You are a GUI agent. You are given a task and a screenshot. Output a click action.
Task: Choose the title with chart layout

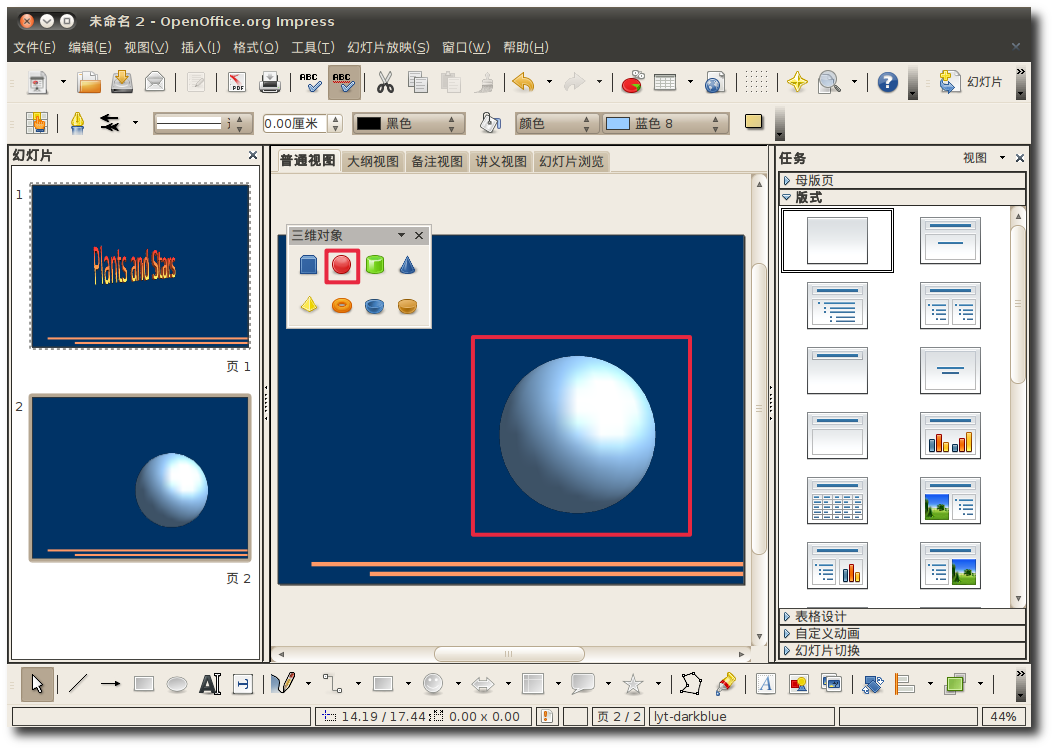[950, 435]
